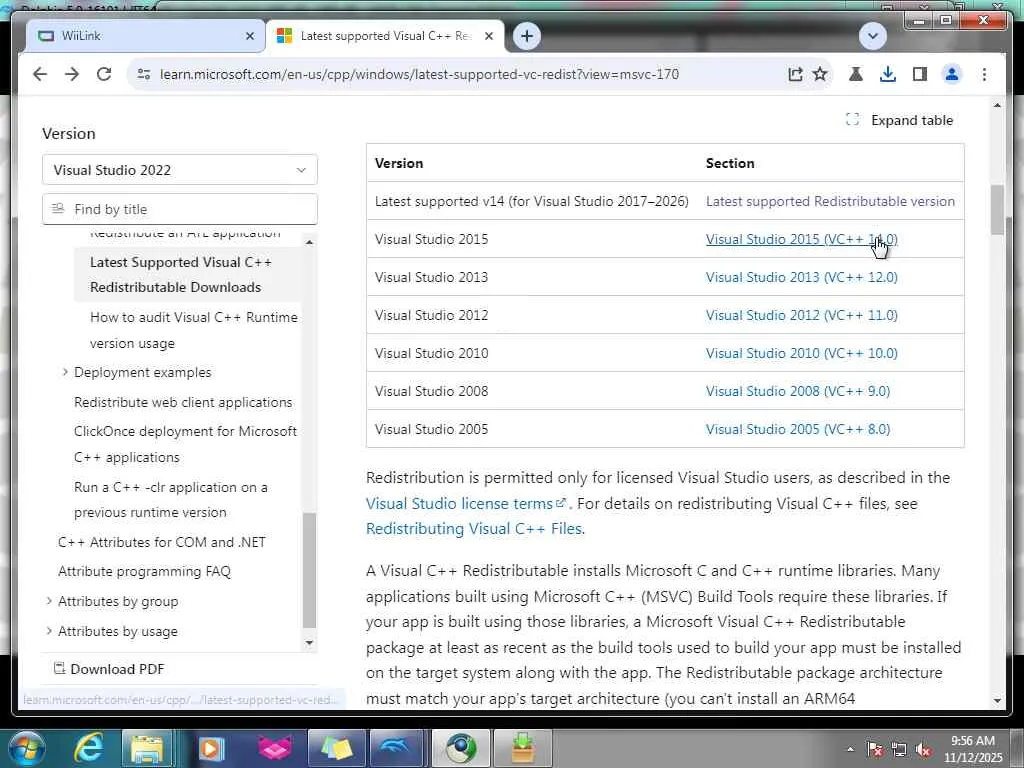This screenshot has width=1024, height=768.
Task: Close the Latest supported Visual C++ tab
Action: (488, 37)
